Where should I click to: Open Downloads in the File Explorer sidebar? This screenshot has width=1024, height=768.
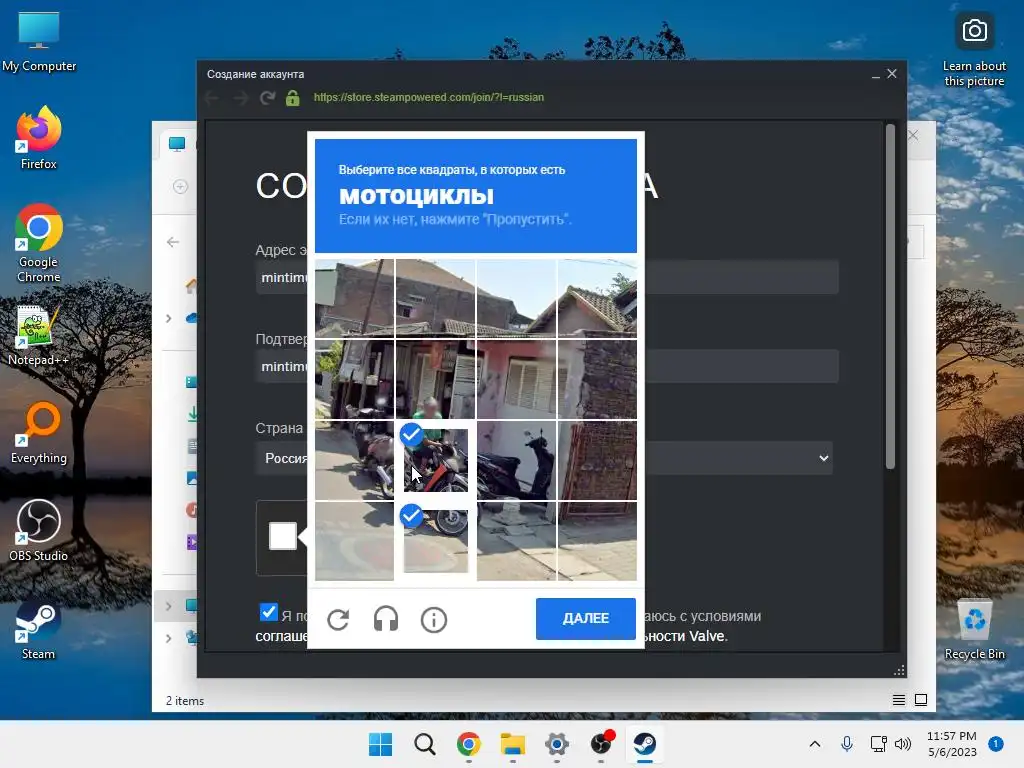click(x=193, y=413)
